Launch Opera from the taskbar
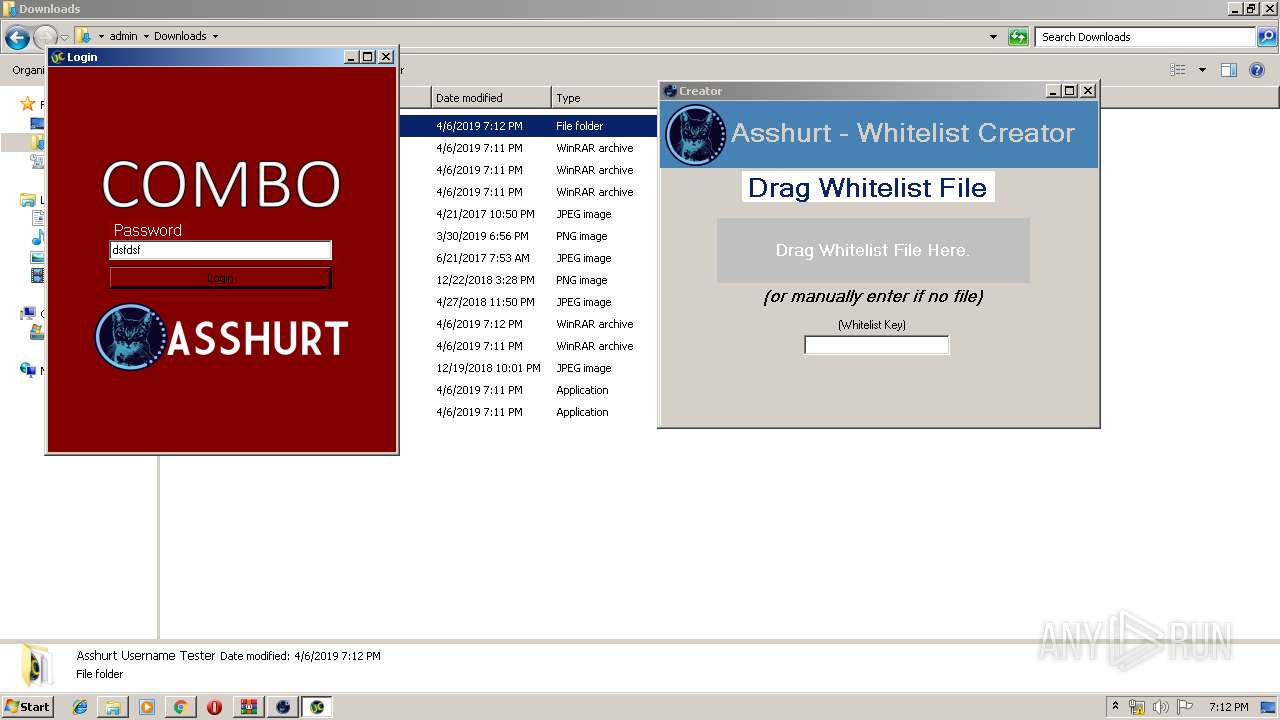 tap(214, 707)
